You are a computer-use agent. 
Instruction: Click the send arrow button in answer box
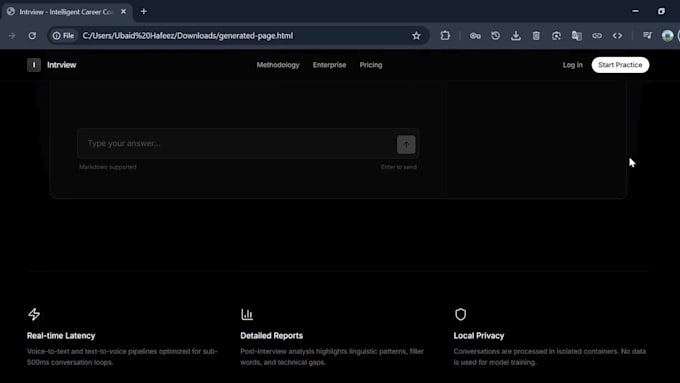coord(406,144)
